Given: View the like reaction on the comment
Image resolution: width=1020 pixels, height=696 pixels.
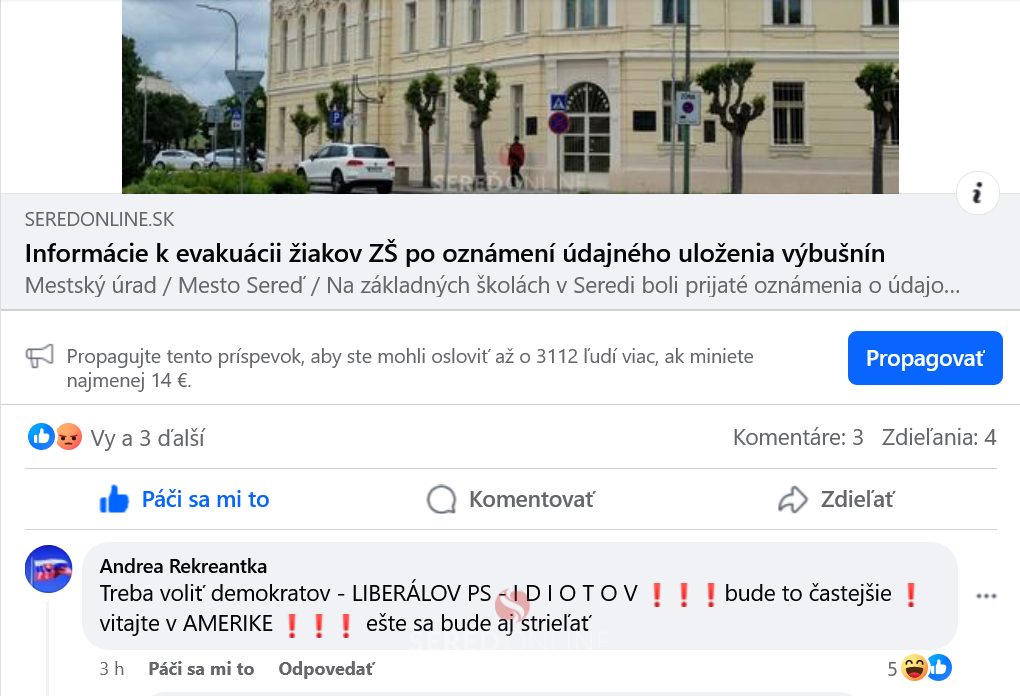Looking at the screenshot, I should tap(939, 667).
